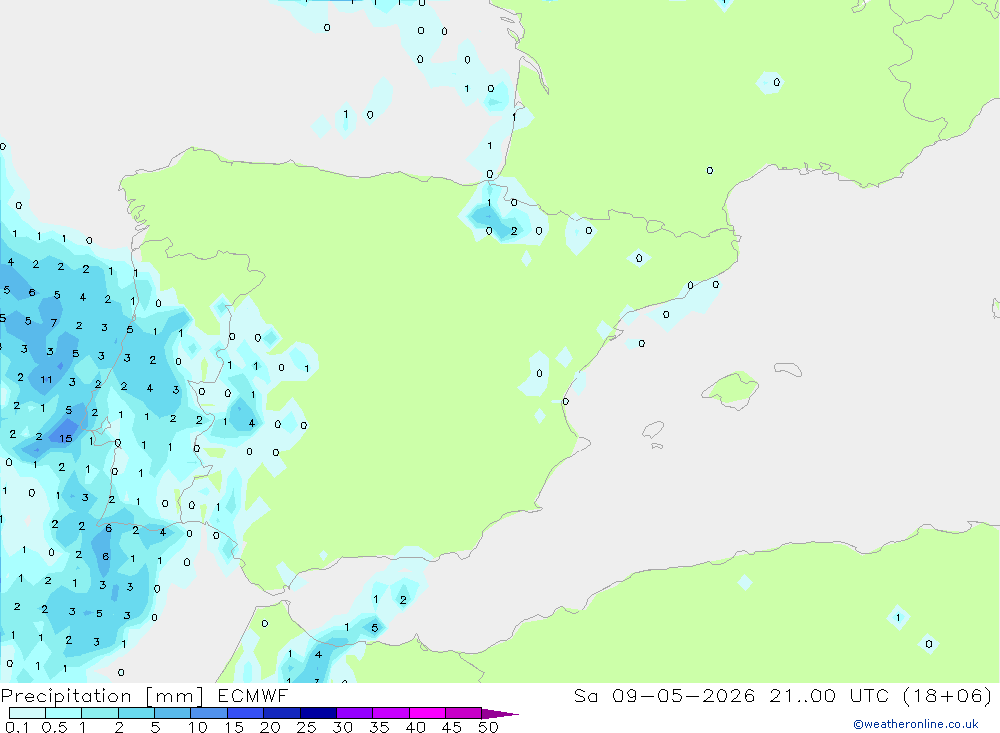Click the '25' legend scale label
The image size is (1000, 733).
(x=306, y=727)
